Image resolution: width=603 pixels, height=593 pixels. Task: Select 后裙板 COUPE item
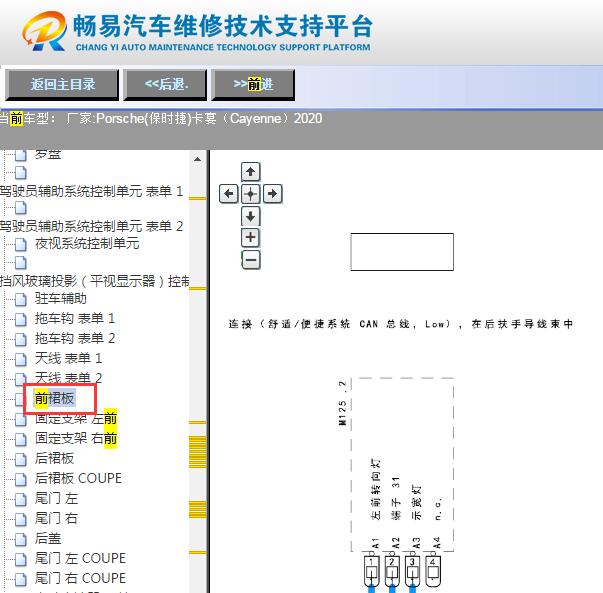(x=78, y=478)
